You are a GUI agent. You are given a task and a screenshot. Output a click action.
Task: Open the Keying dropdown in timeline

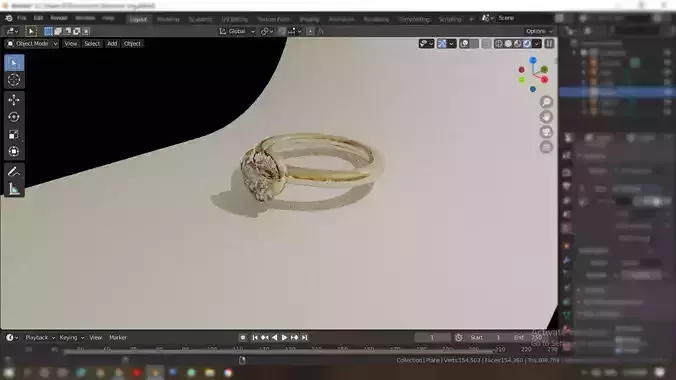pos(72,337)
